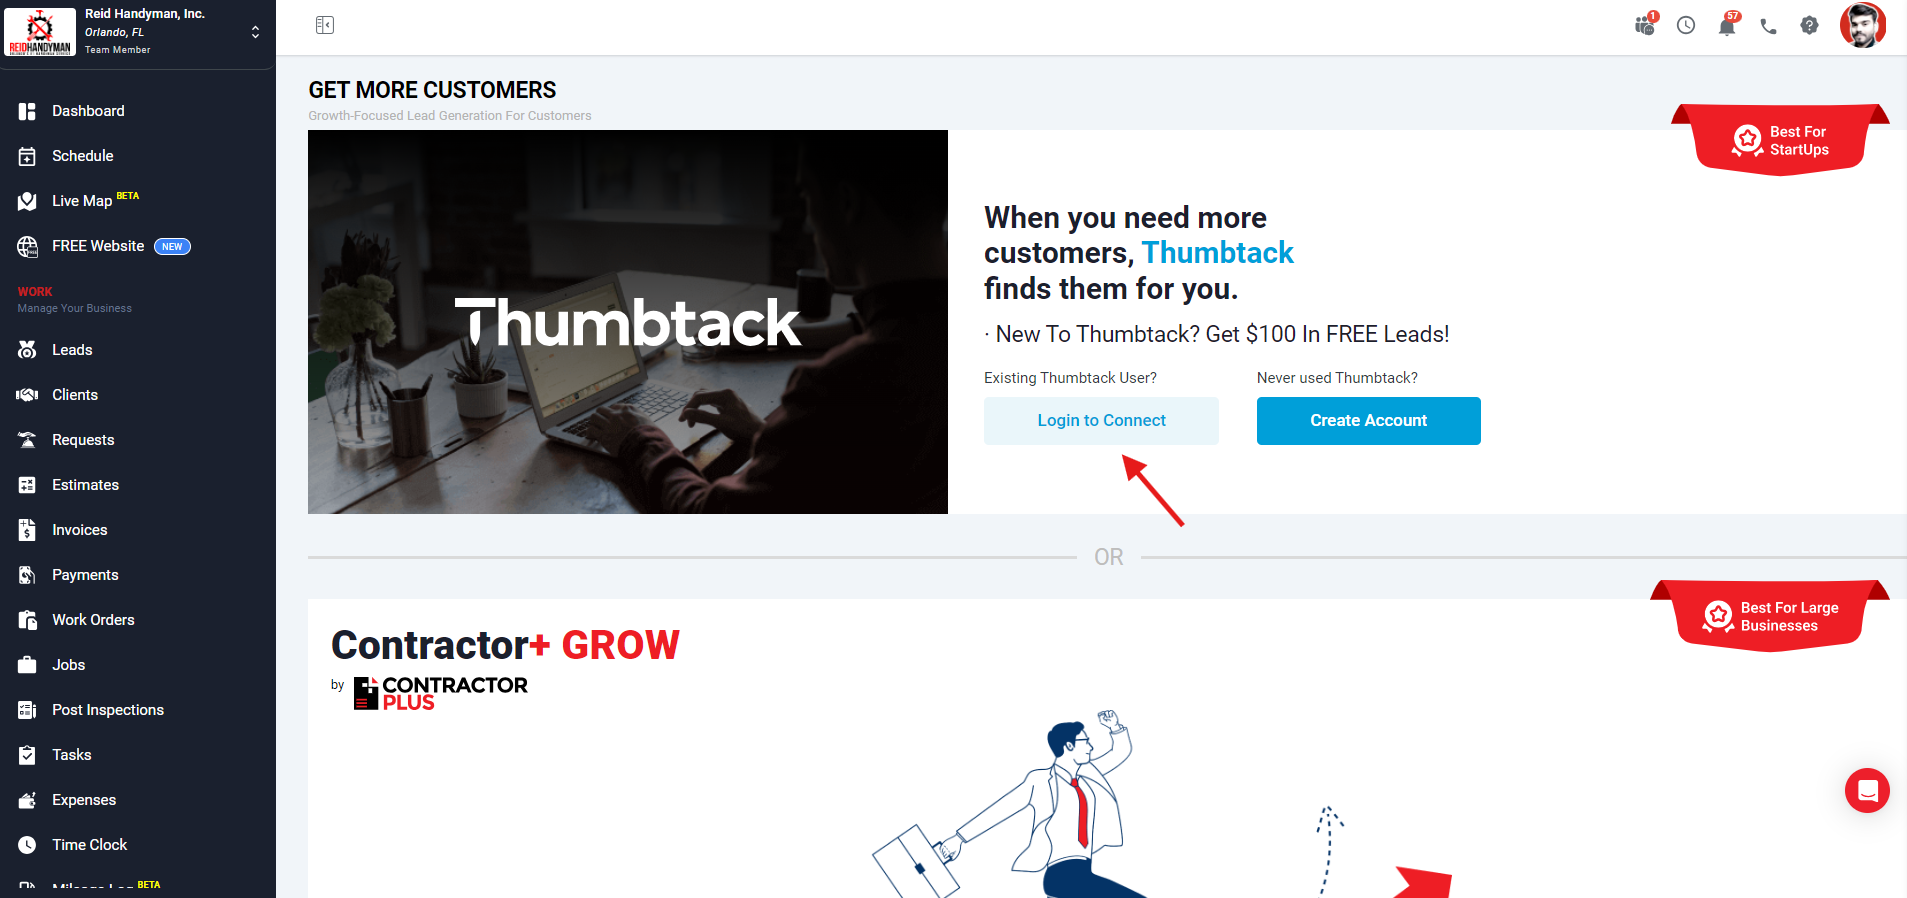Click Create Account button
The width and height of the screenshot is (1907, 898).
1368,421
